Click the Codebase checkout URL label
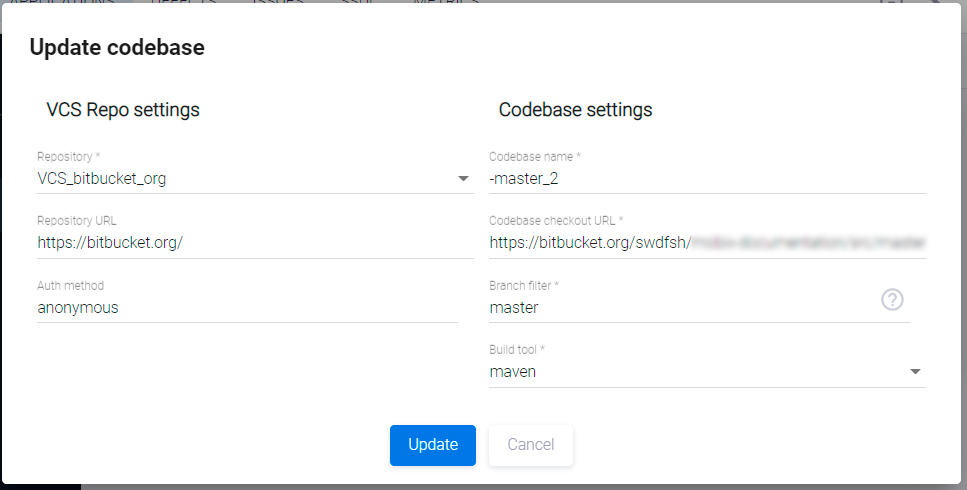The width and height of the screenshot is (967, 490). point(556,221)
